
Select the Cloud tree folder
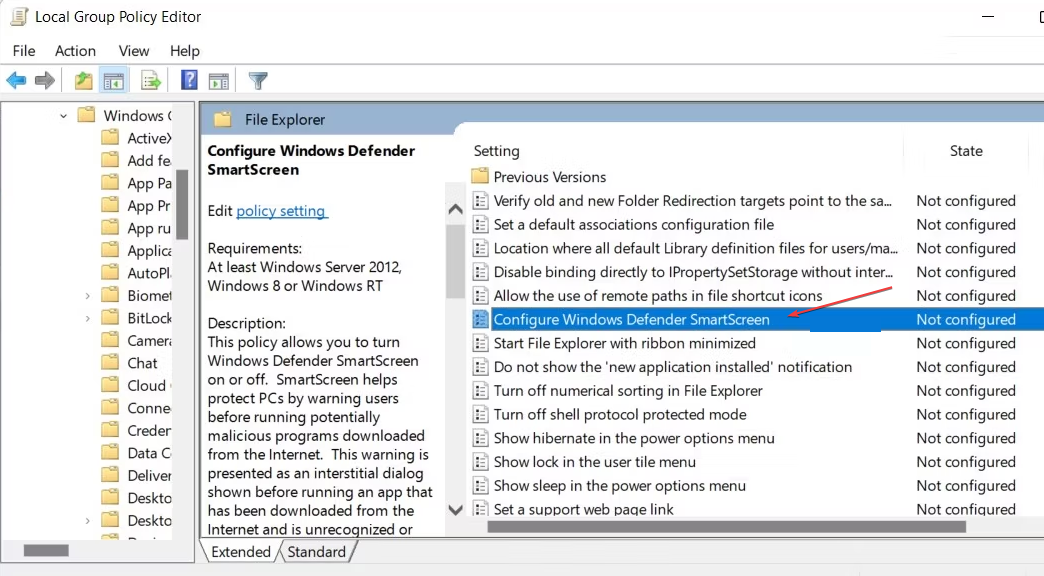[148, 386]
